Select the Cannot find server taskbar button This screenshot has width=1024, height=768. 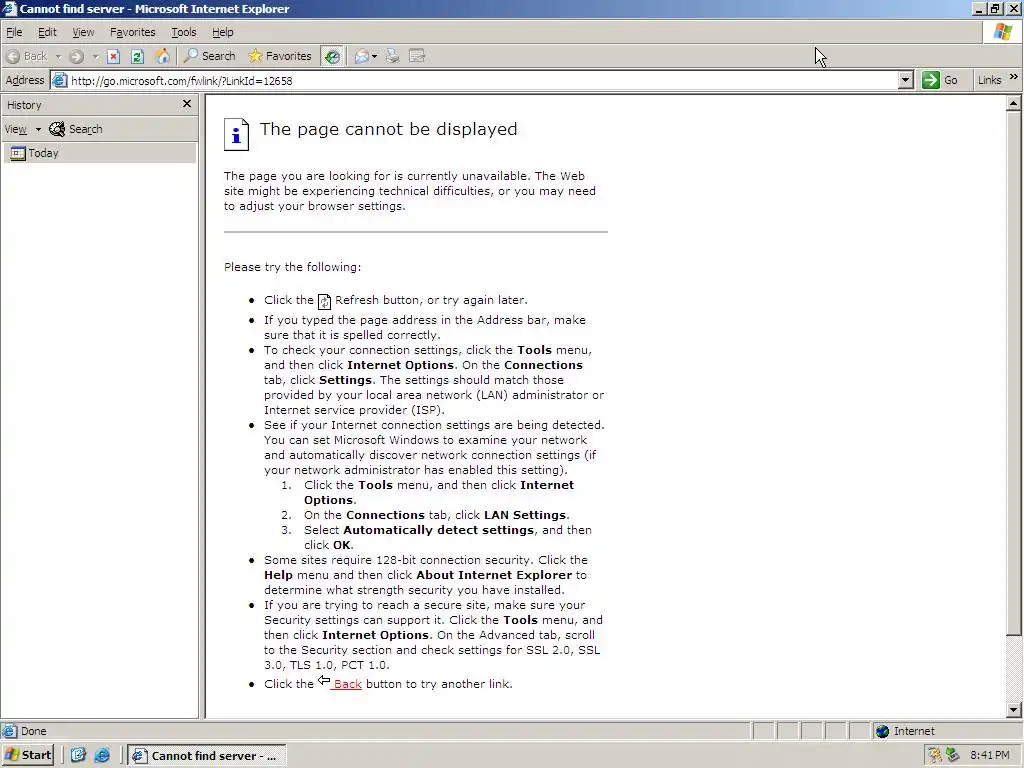tap(206, 756)
